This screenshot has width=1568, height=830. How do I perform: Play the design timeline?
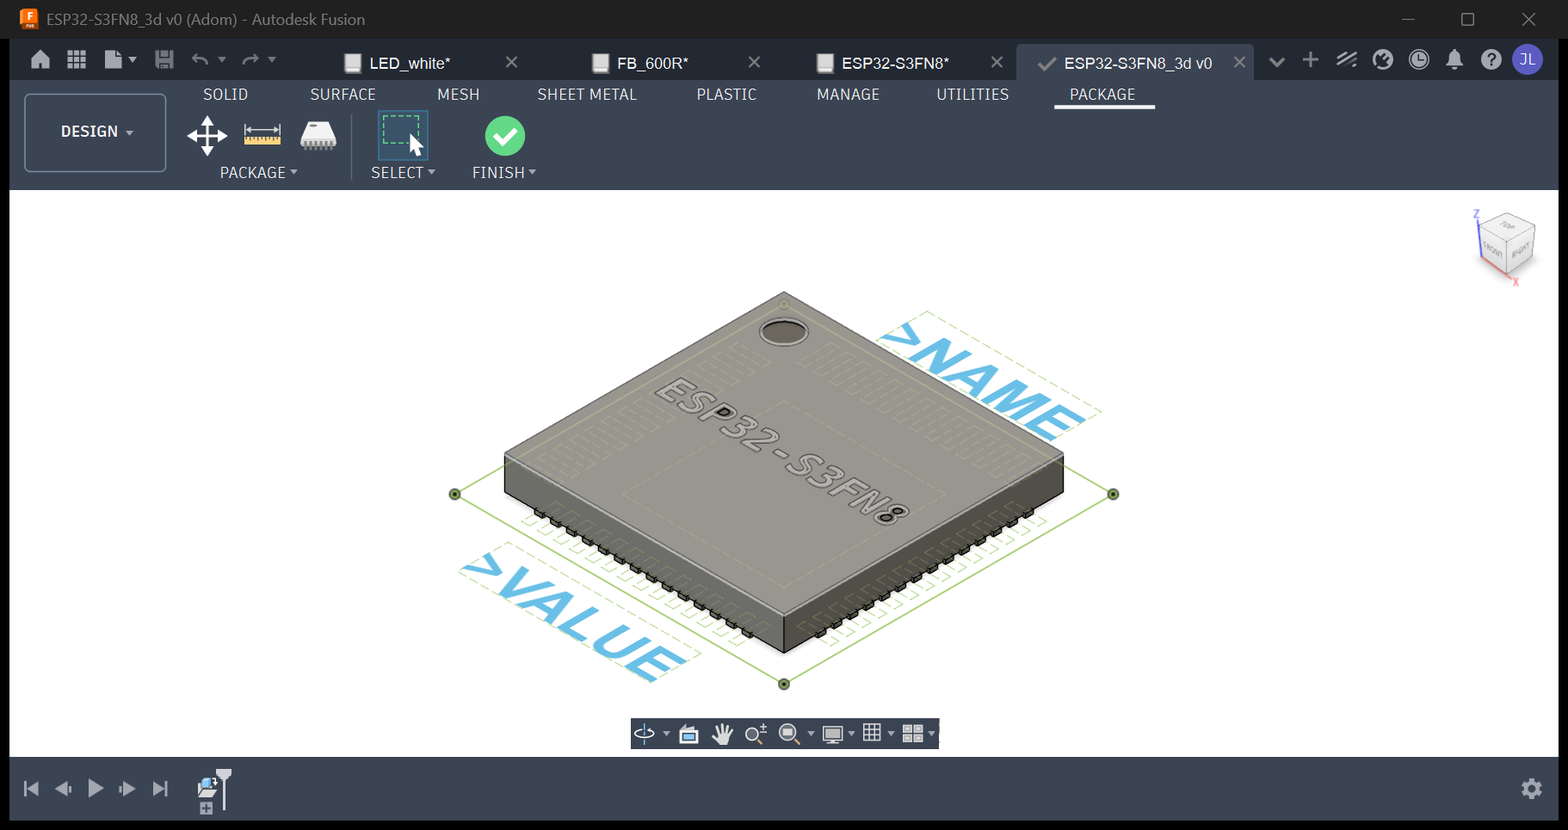tap(96, 788)
